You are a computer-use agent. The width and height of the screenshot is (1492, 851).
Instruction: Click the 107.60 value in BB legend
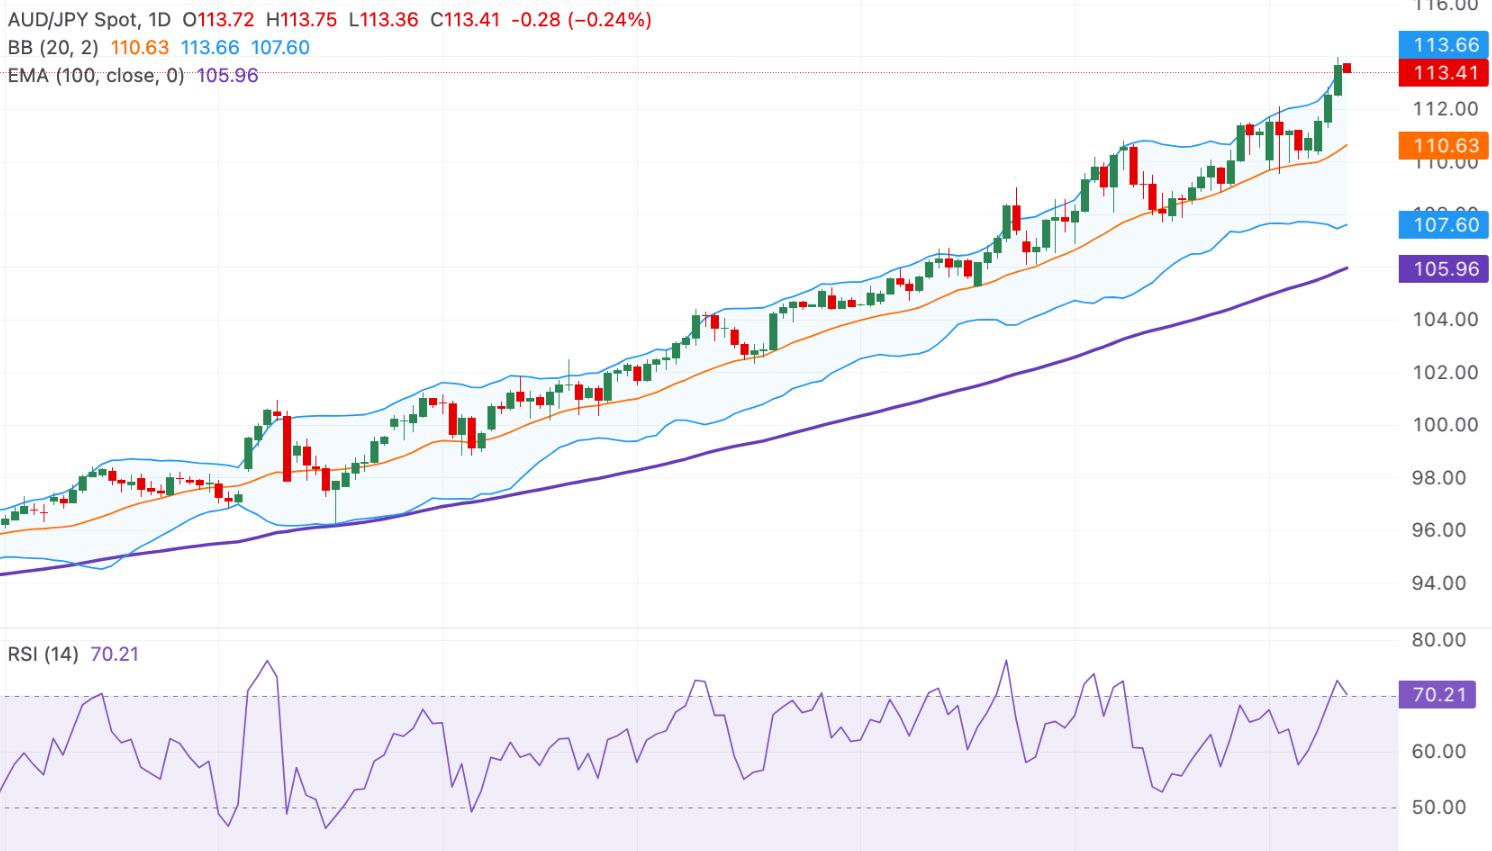coord(280,48)
